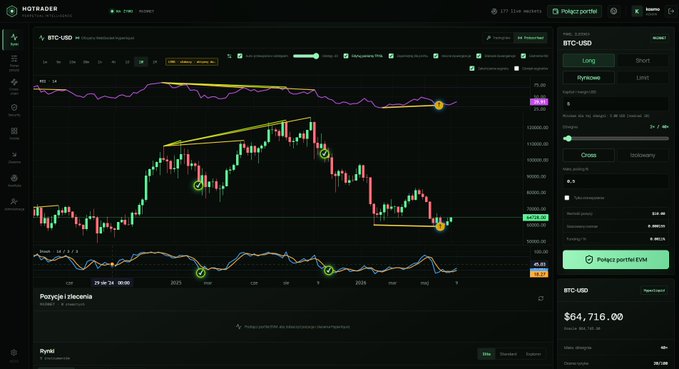Click the Dźwignia leverage slider
The image size is (679, 369).
pos(616,139)
